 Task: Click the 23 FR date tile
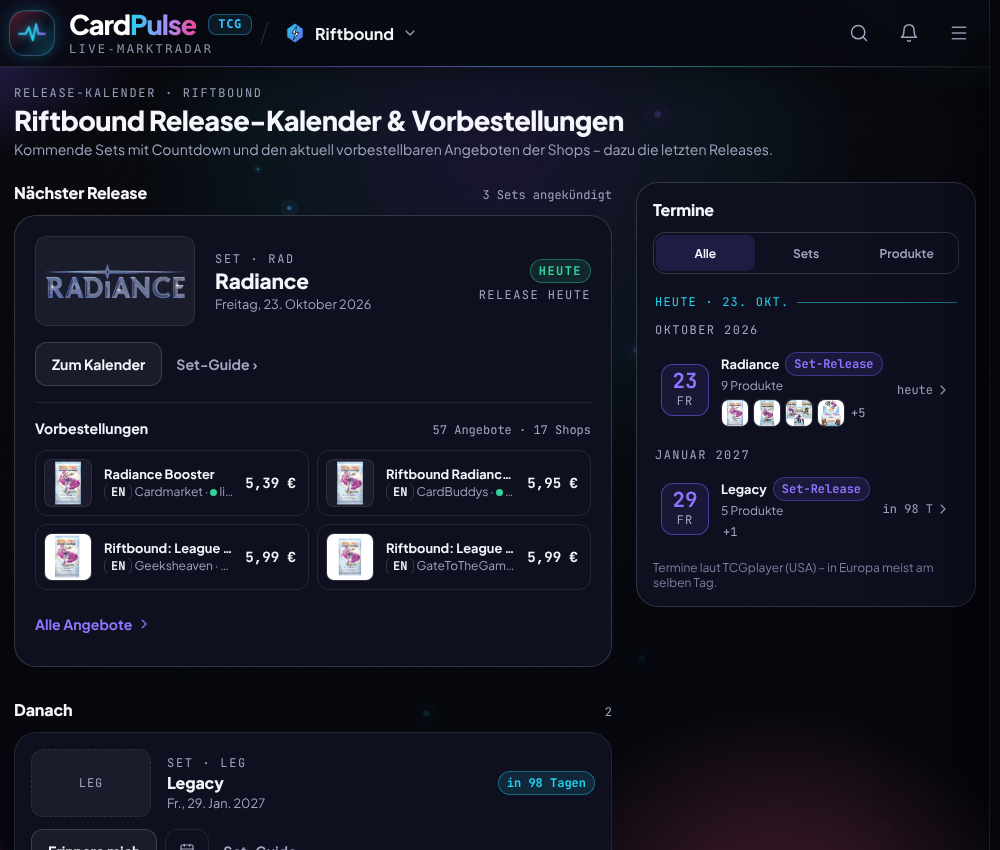(685, 390)
